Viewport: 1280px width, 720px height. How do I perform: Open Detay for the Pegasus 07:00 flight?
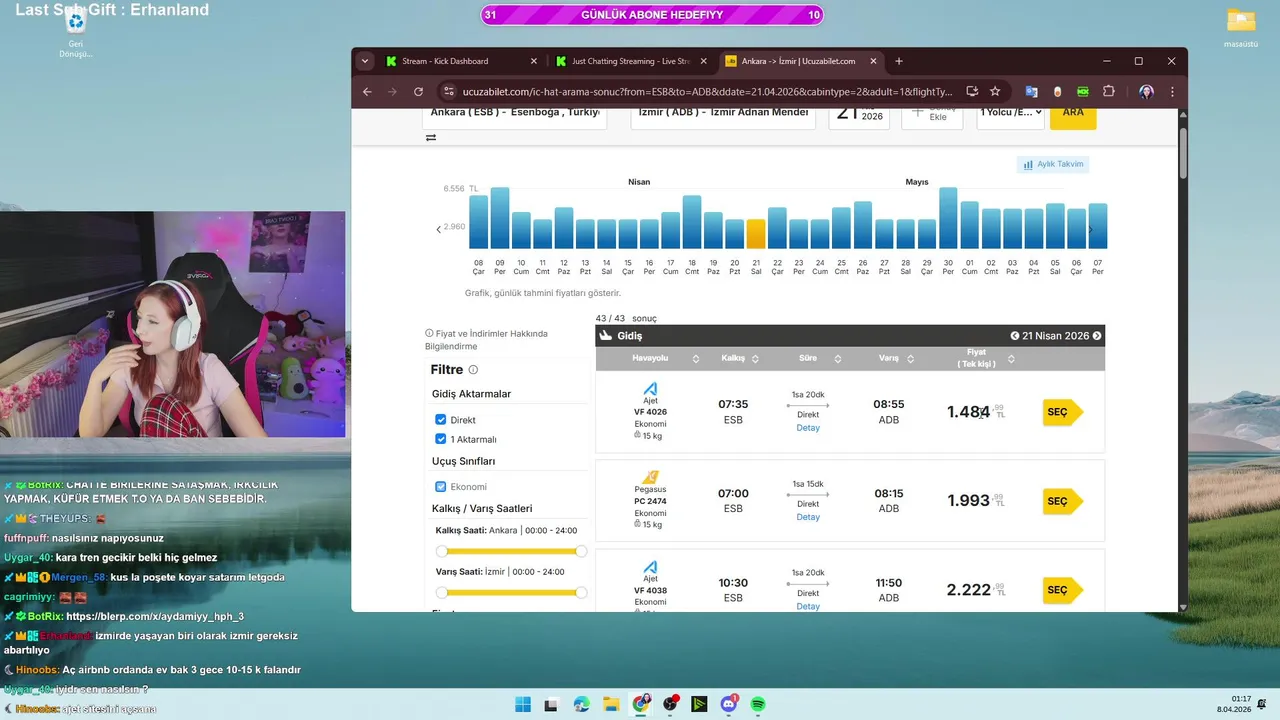(x=808, y=517)
